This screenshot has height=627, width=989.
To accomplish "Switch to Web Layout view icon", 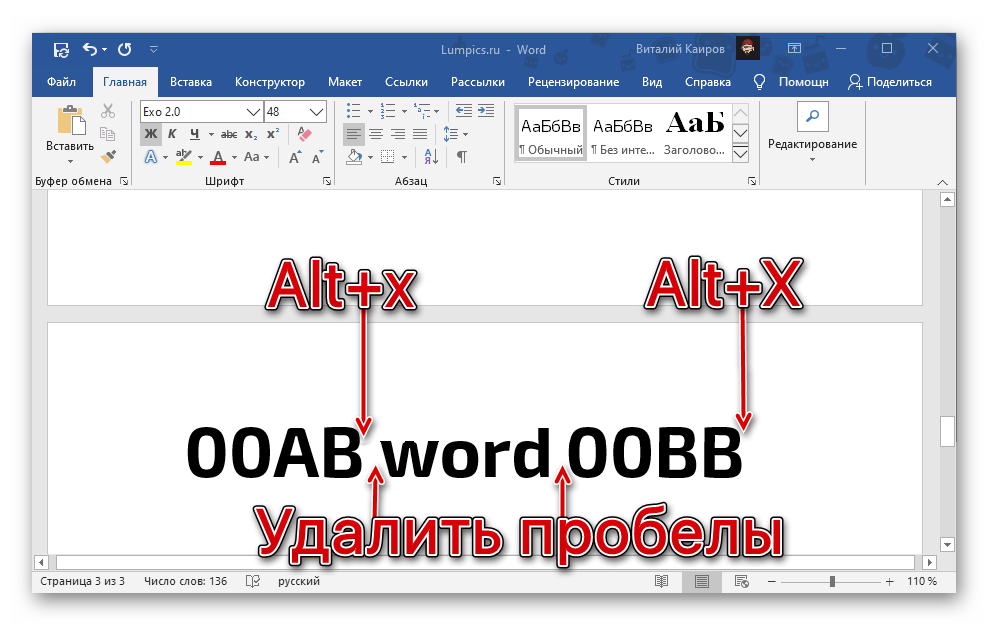I will (x=741, y=581).
